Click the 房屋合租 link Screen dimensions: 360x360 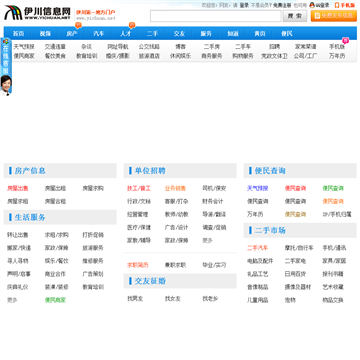click(55, 201)
